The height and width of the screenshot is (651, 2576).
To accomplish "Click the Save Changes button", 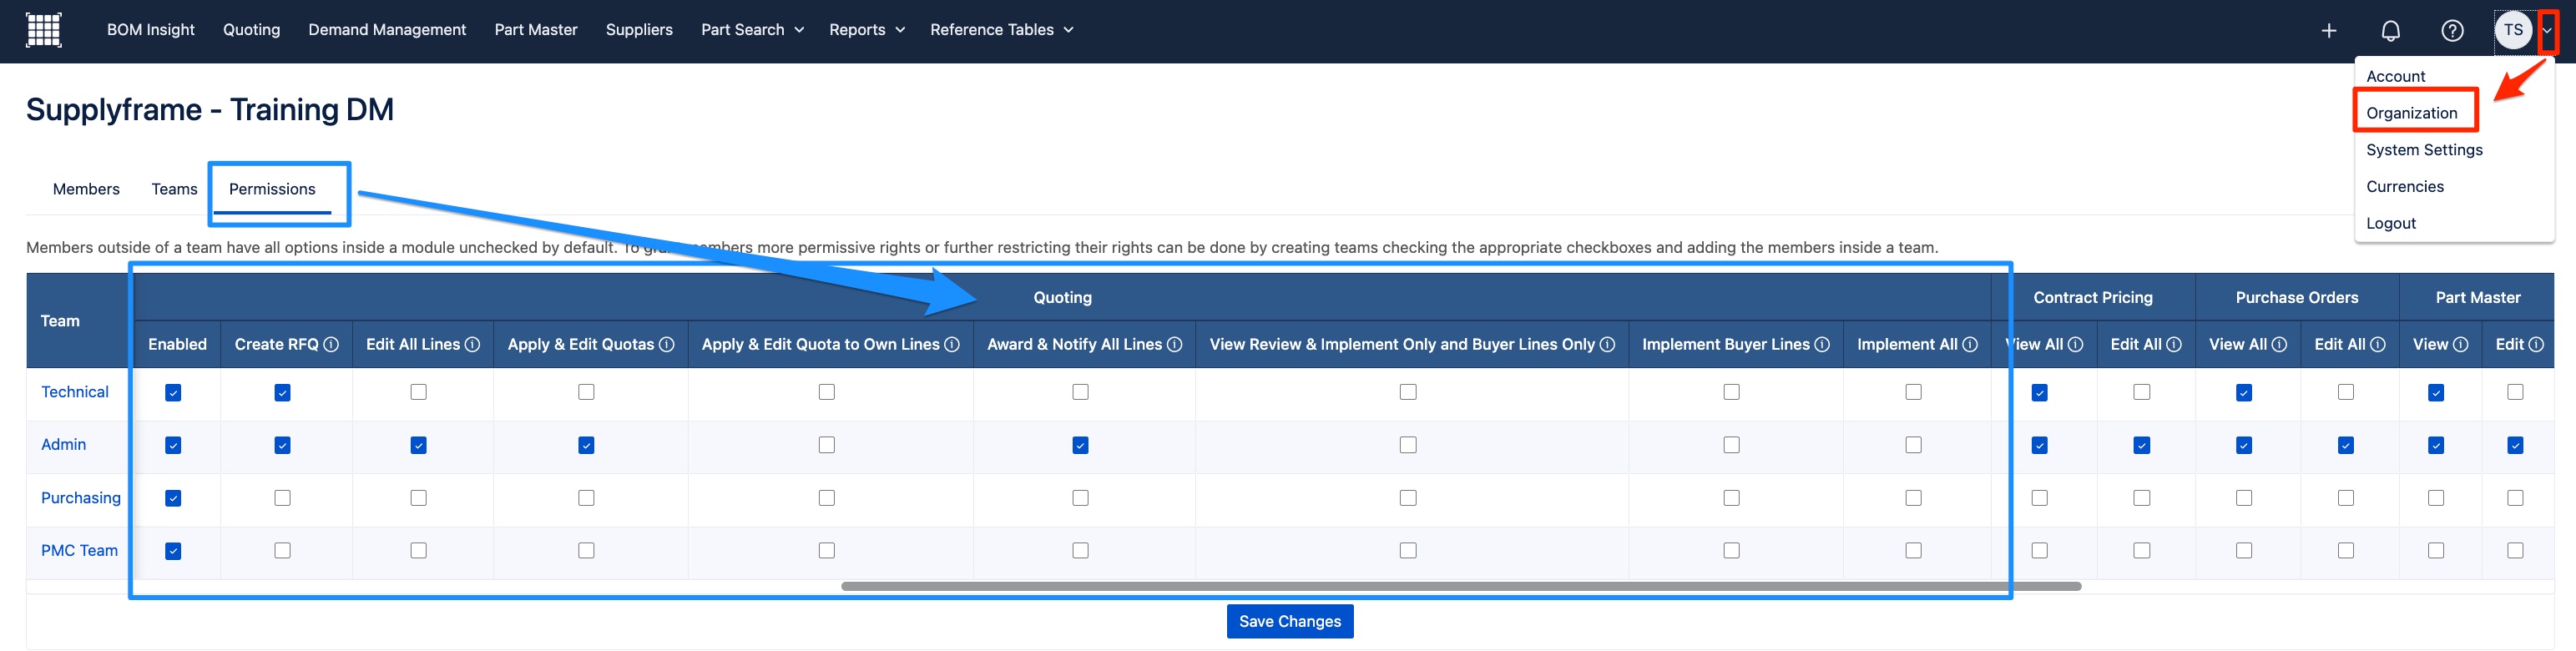I will pyautogui.click(x=1290, y=621).
